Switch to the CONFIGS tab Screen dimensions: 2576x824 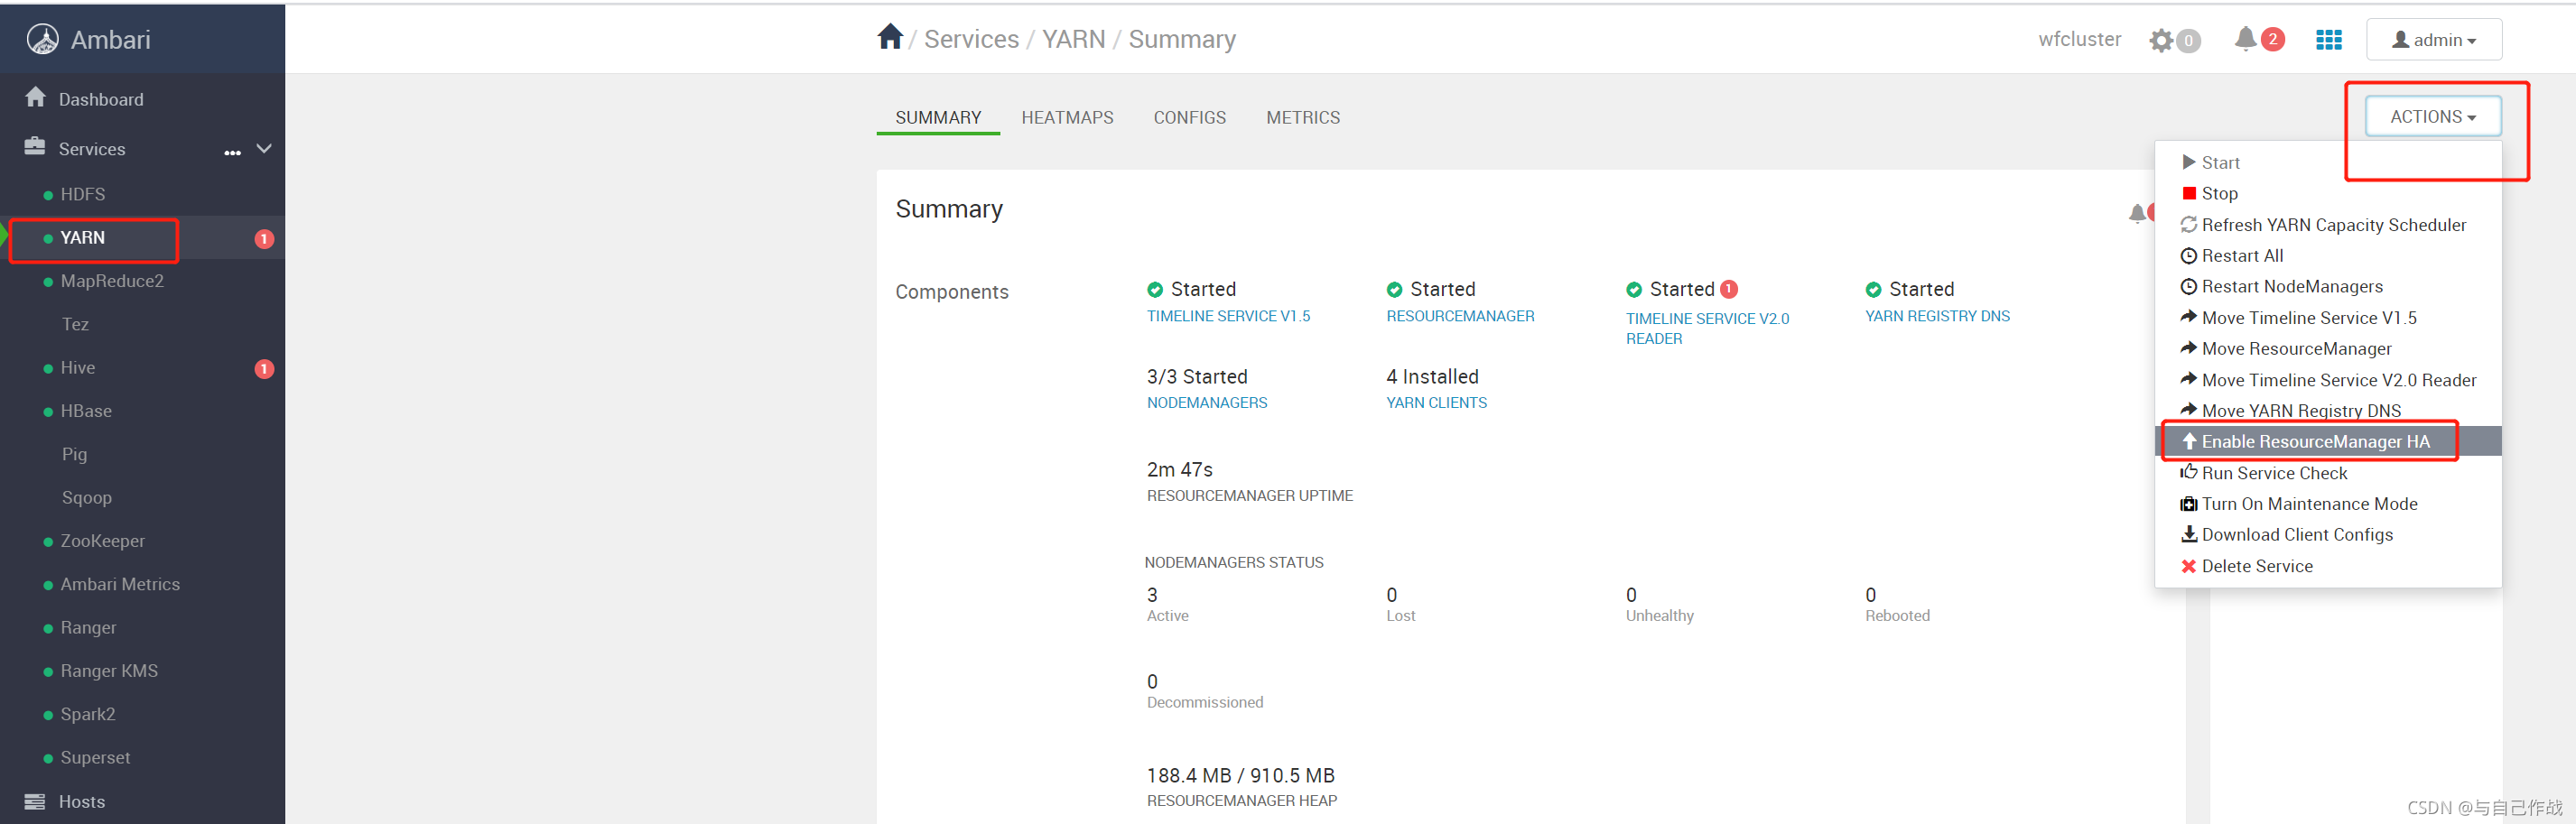pyautogui.click(x=1189, y=117)
